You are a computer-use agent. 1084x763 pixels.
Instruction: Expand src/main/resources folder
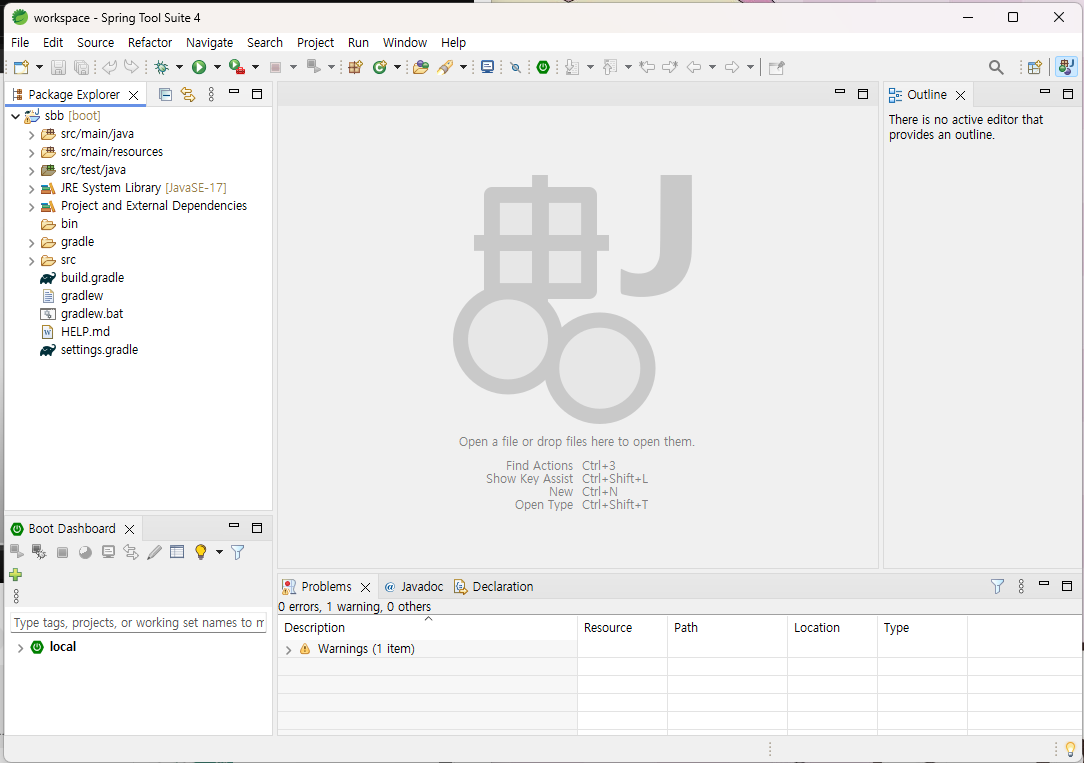[31, 153]
